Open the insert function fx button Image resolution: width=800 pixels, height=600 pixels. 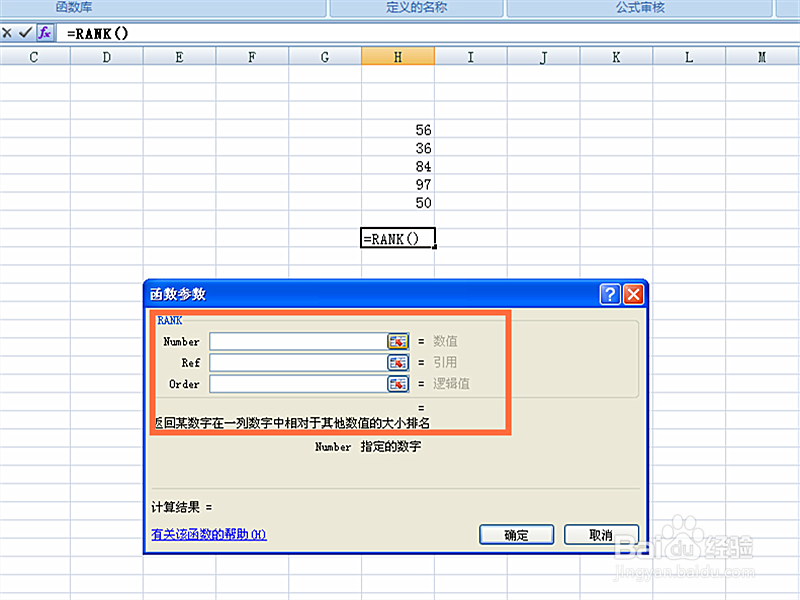pos(45,33)
